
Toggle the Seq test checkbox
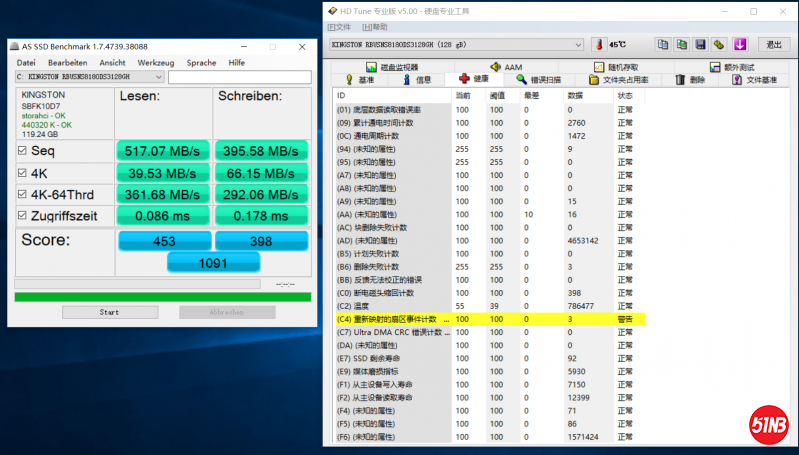click(22, 151)
